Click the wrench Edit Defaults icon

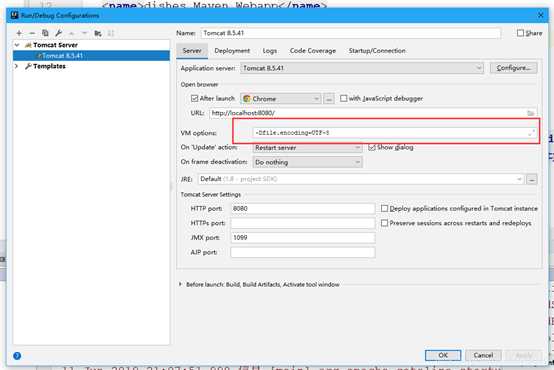[x=58, y=33]
